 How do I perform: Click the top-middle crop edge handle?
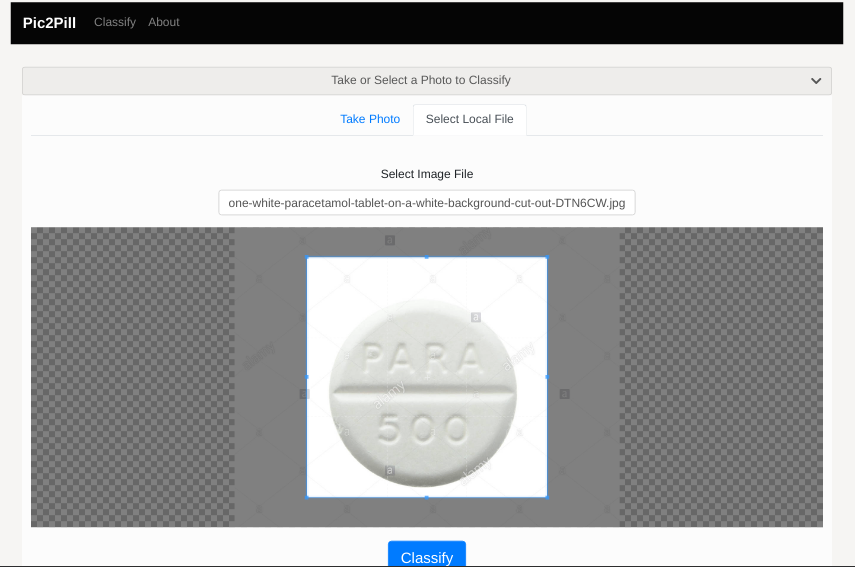pos(426,257)
